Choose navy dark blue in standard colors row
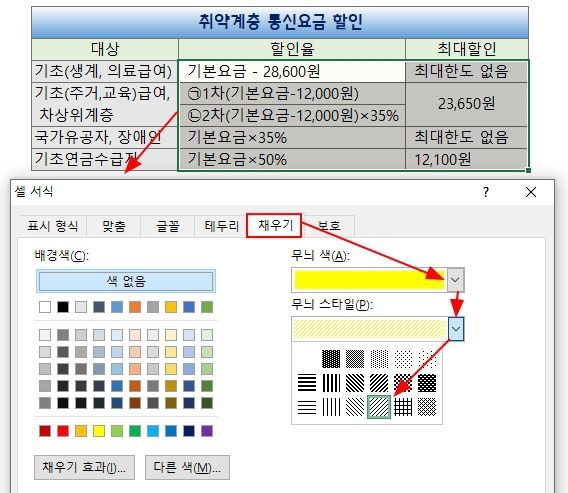The width and height of the screenshot is (568, 493). point(189,431)
